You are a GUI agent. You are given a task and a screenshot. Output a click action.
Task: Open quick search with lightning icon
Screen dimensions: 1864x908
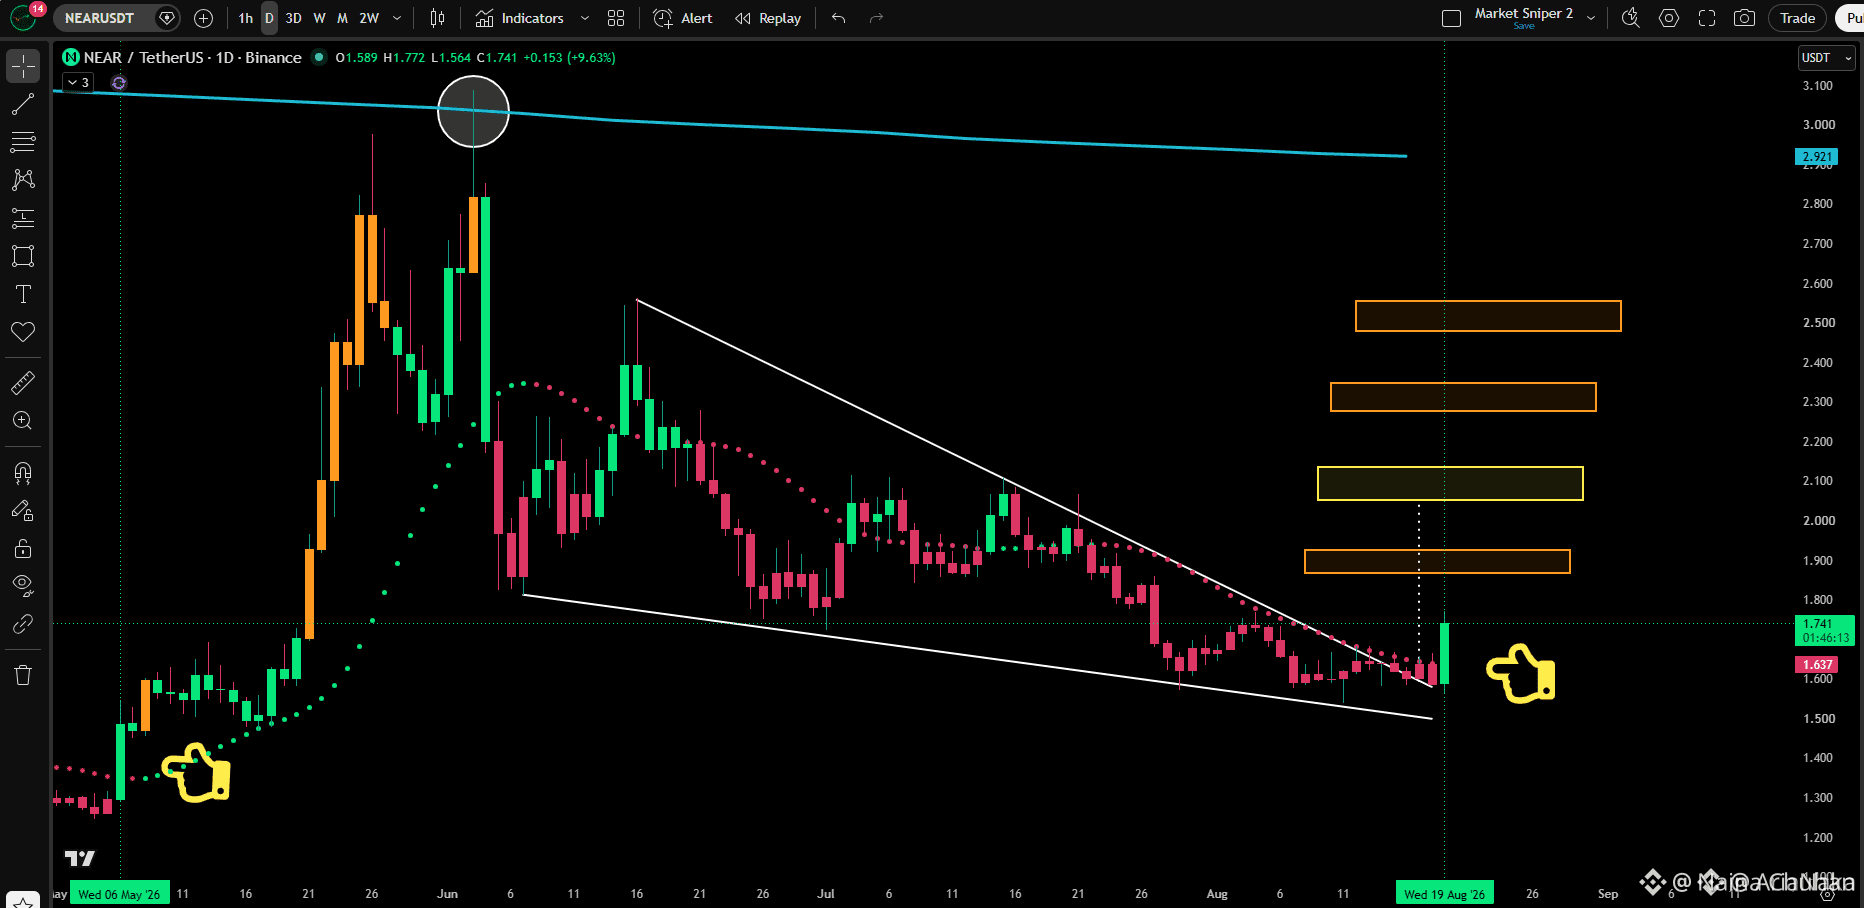[1630, 18]
